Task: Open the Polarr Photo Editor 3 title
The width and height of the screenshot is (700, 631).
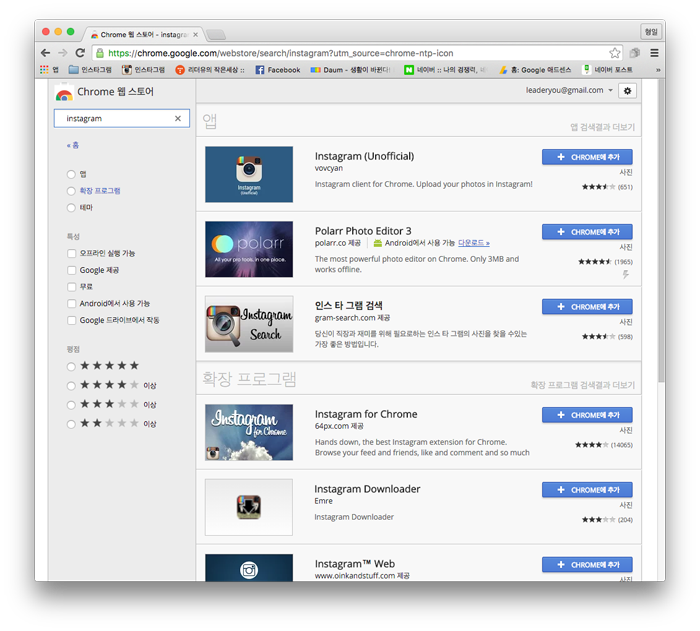Action: coord(363,231)
